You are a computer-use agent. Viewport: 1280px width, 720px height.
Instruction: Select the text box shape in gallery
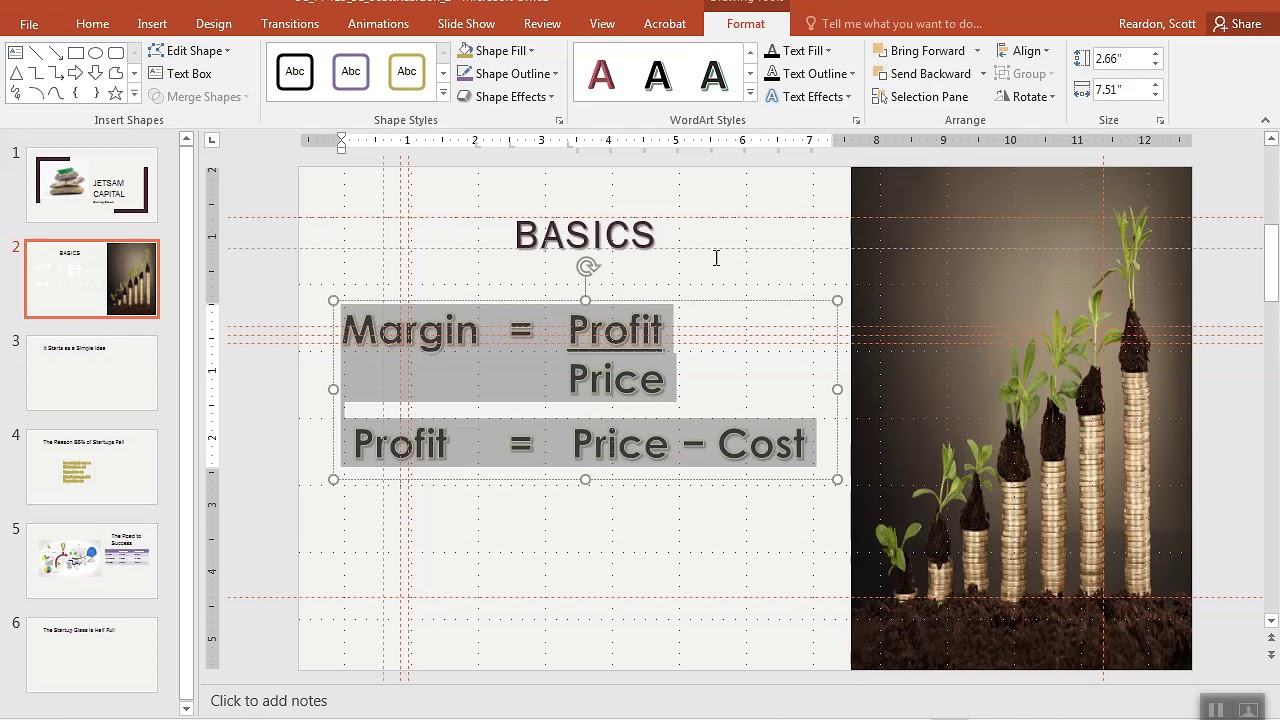[16, 53]
